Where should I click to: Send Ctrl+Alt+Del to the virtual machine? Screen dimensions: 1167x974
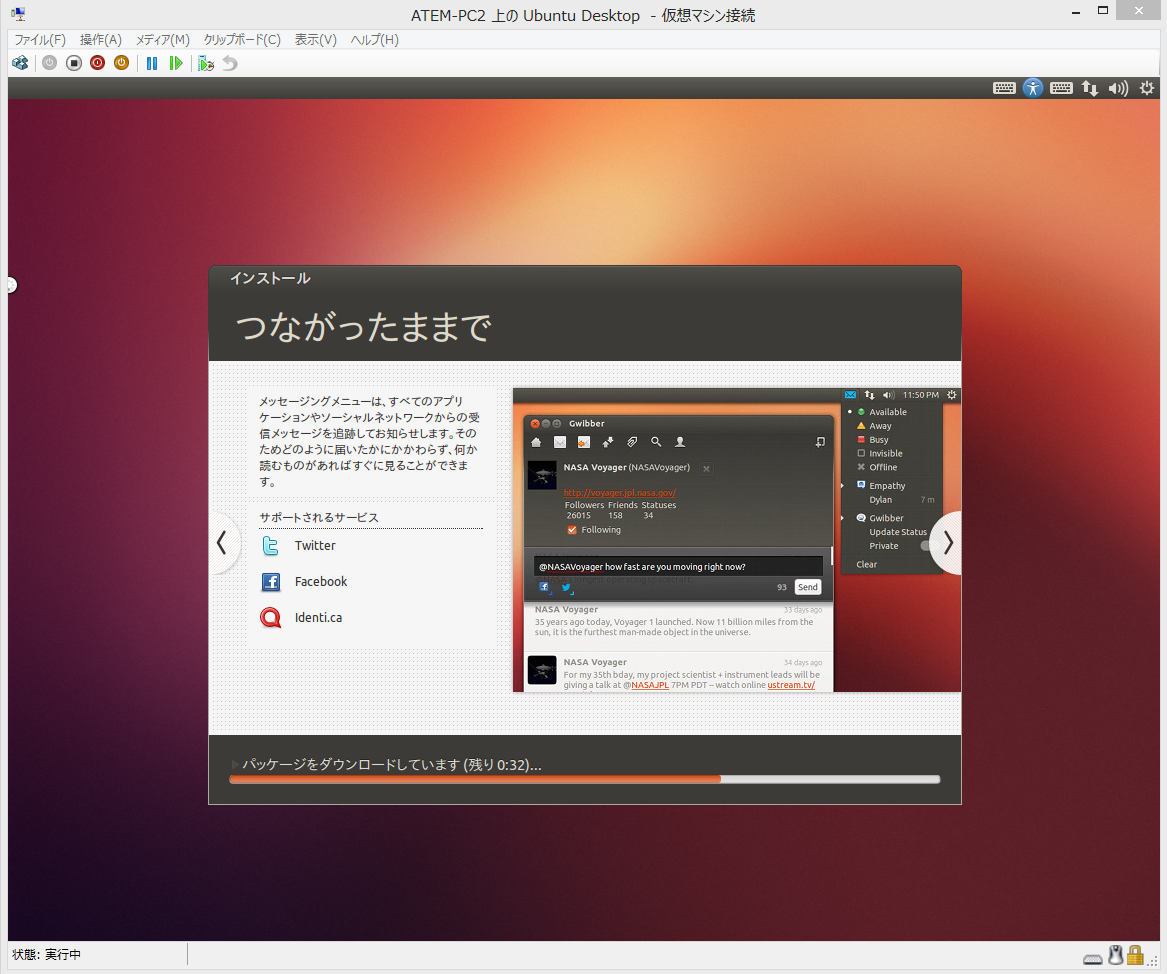click(20, 63)
